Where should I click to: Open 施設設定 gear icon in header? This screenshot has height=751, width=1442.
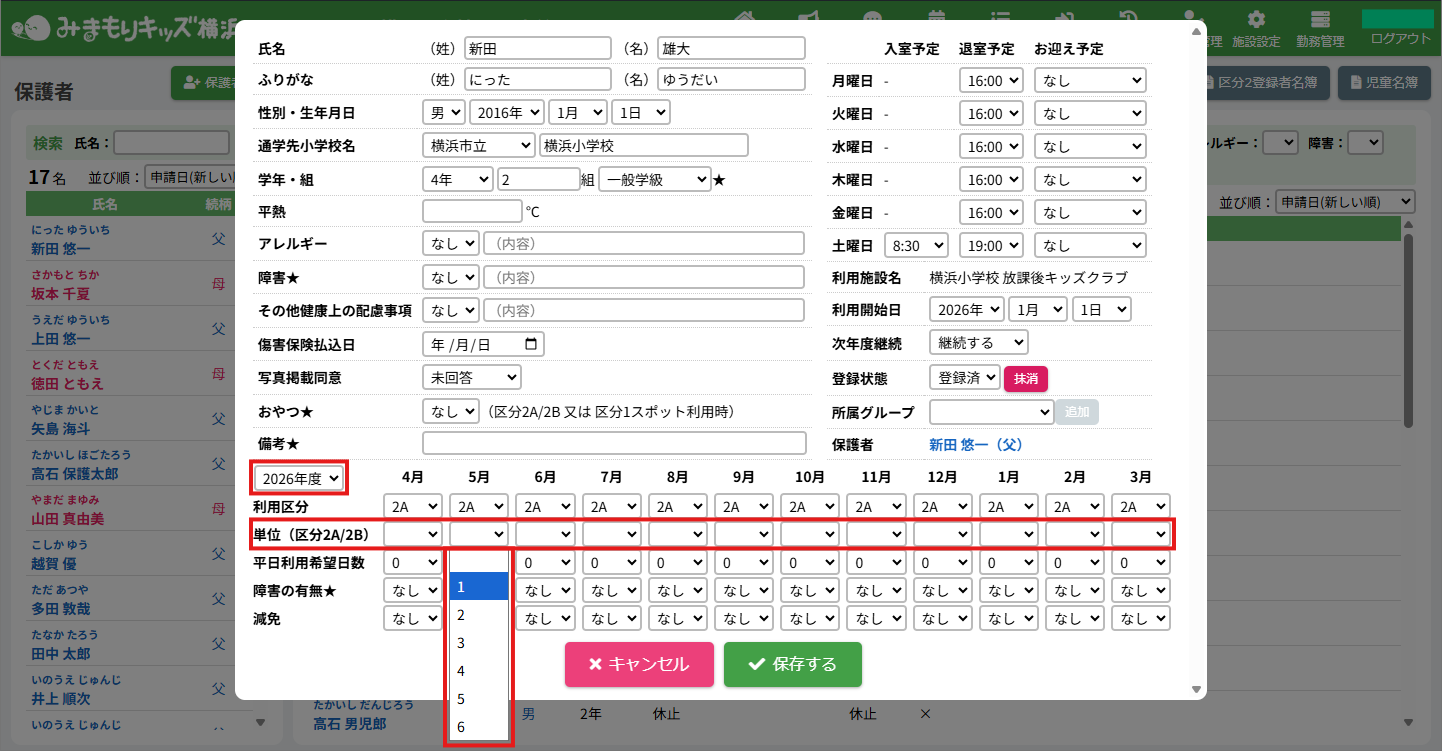[x=1256, y=20]
